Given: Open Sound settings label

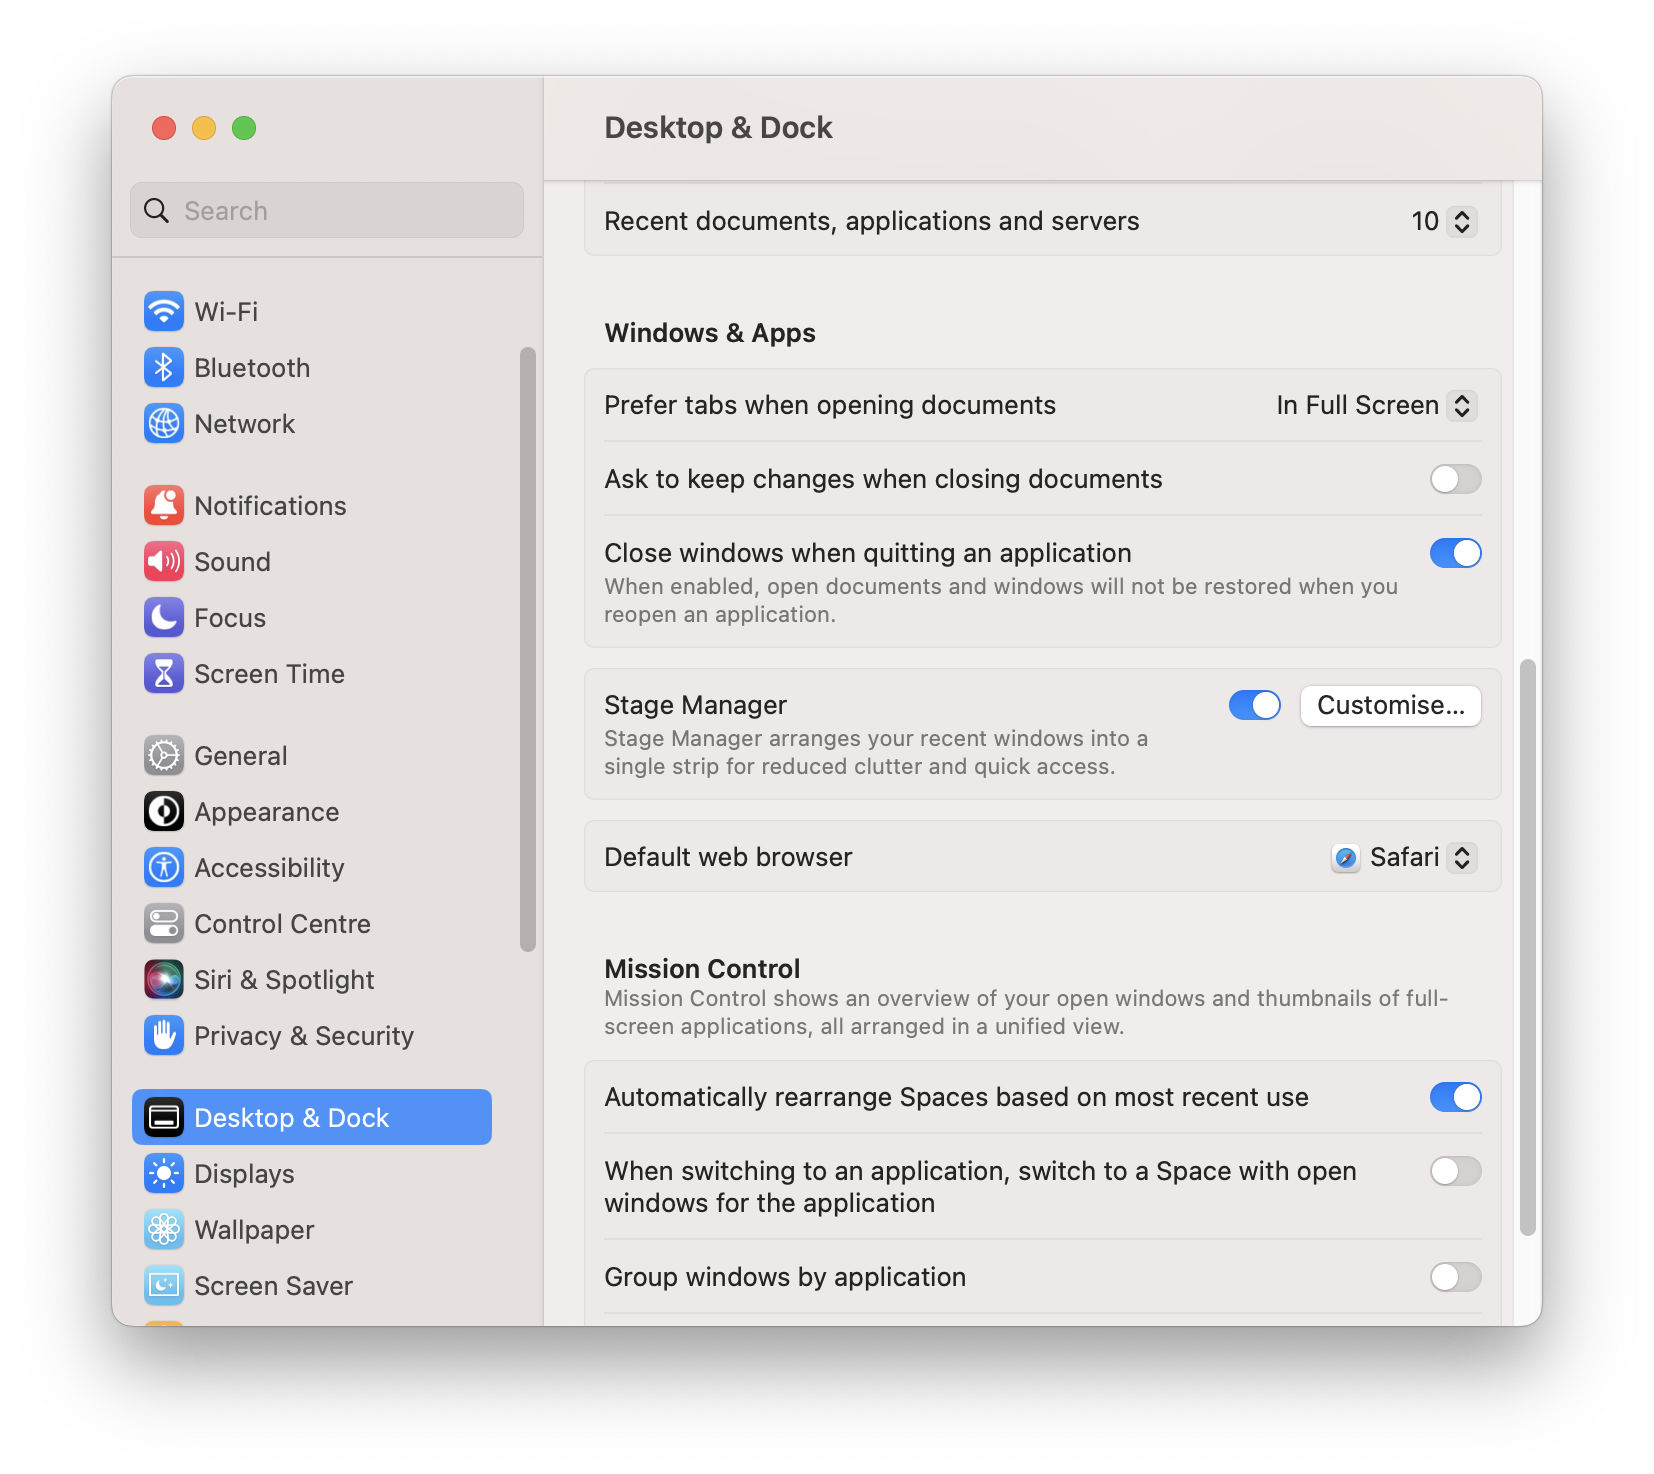Looking at the screenshot, I should [232, 561].
